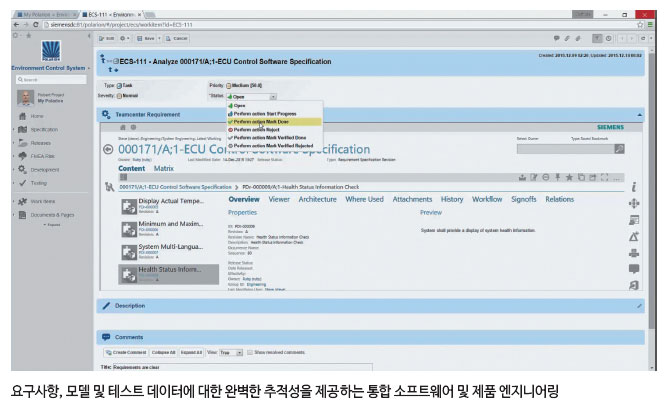Open Specification section icon in sidebar

pos(23,129)
